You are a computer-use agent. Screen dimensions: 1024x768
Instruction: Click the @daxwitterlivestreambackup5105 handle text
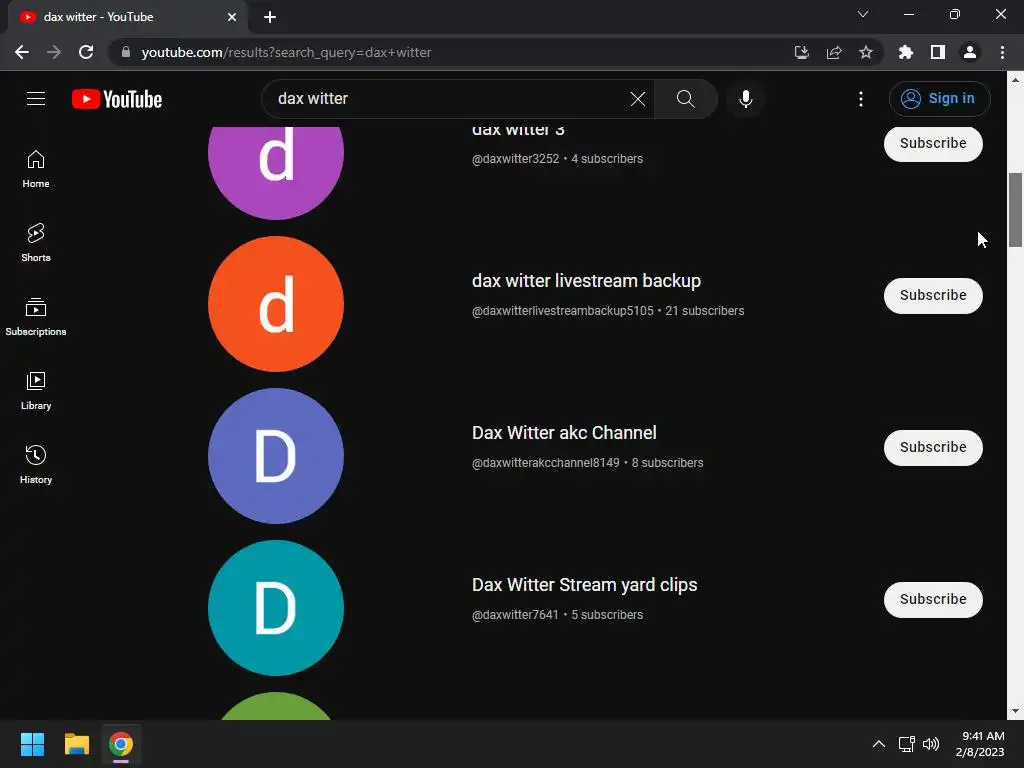pyautogui.click(x=562, y=311)
